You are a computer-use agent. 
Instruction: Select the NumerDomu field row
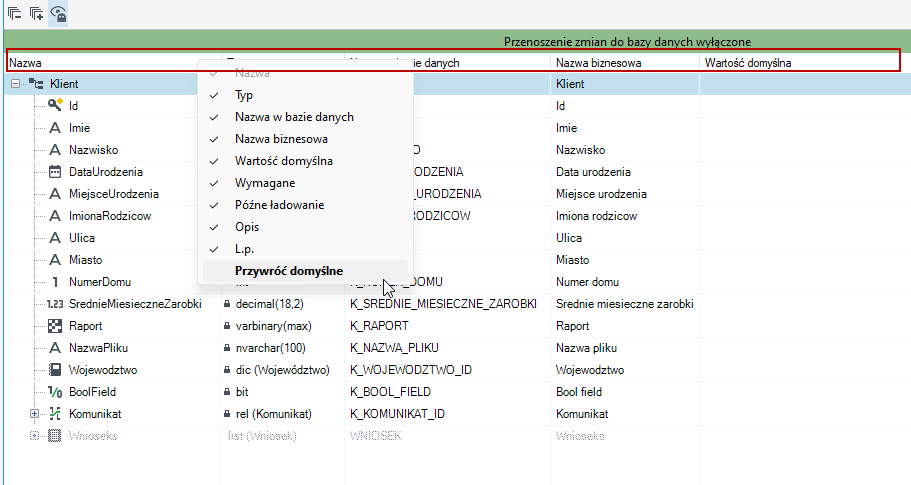point(457,282)
